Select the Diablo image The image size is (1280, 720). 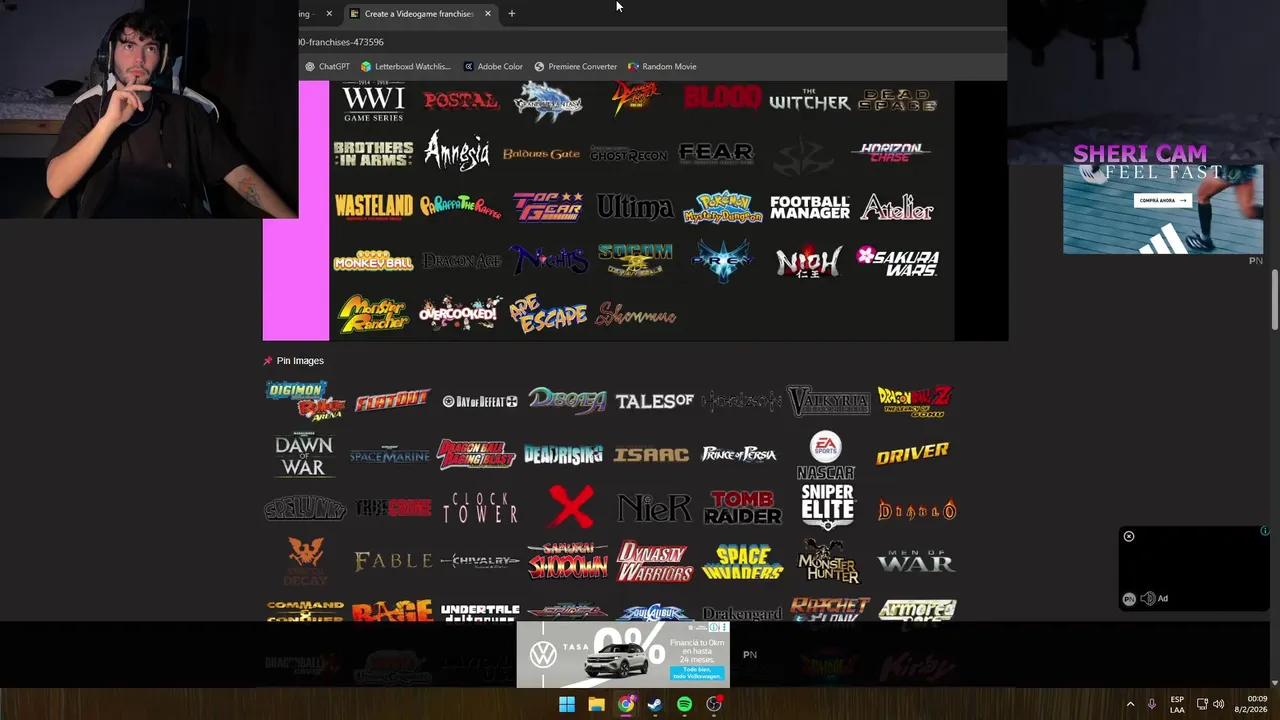[x=917, y=510]
